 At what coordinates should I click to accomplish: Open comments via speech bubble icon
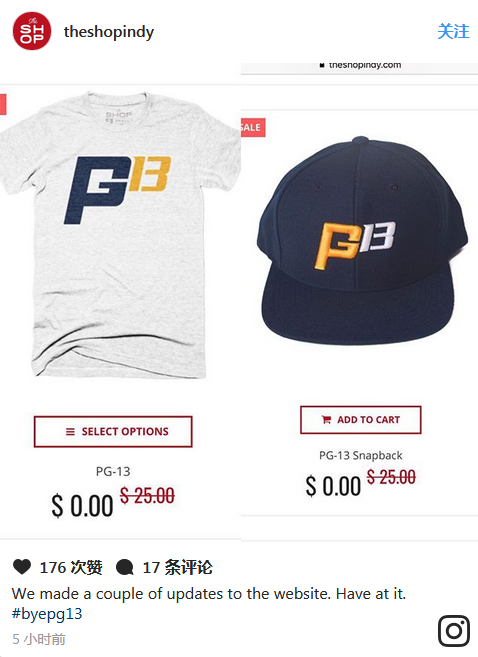[x=124, y=567]
